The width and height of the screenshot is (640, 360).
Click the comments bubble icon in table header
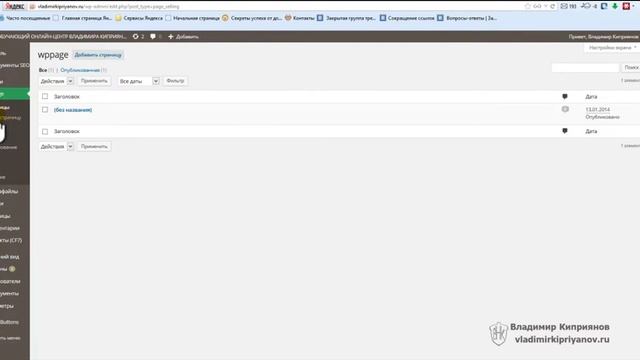pyautogui.click(x=565, y=97)
